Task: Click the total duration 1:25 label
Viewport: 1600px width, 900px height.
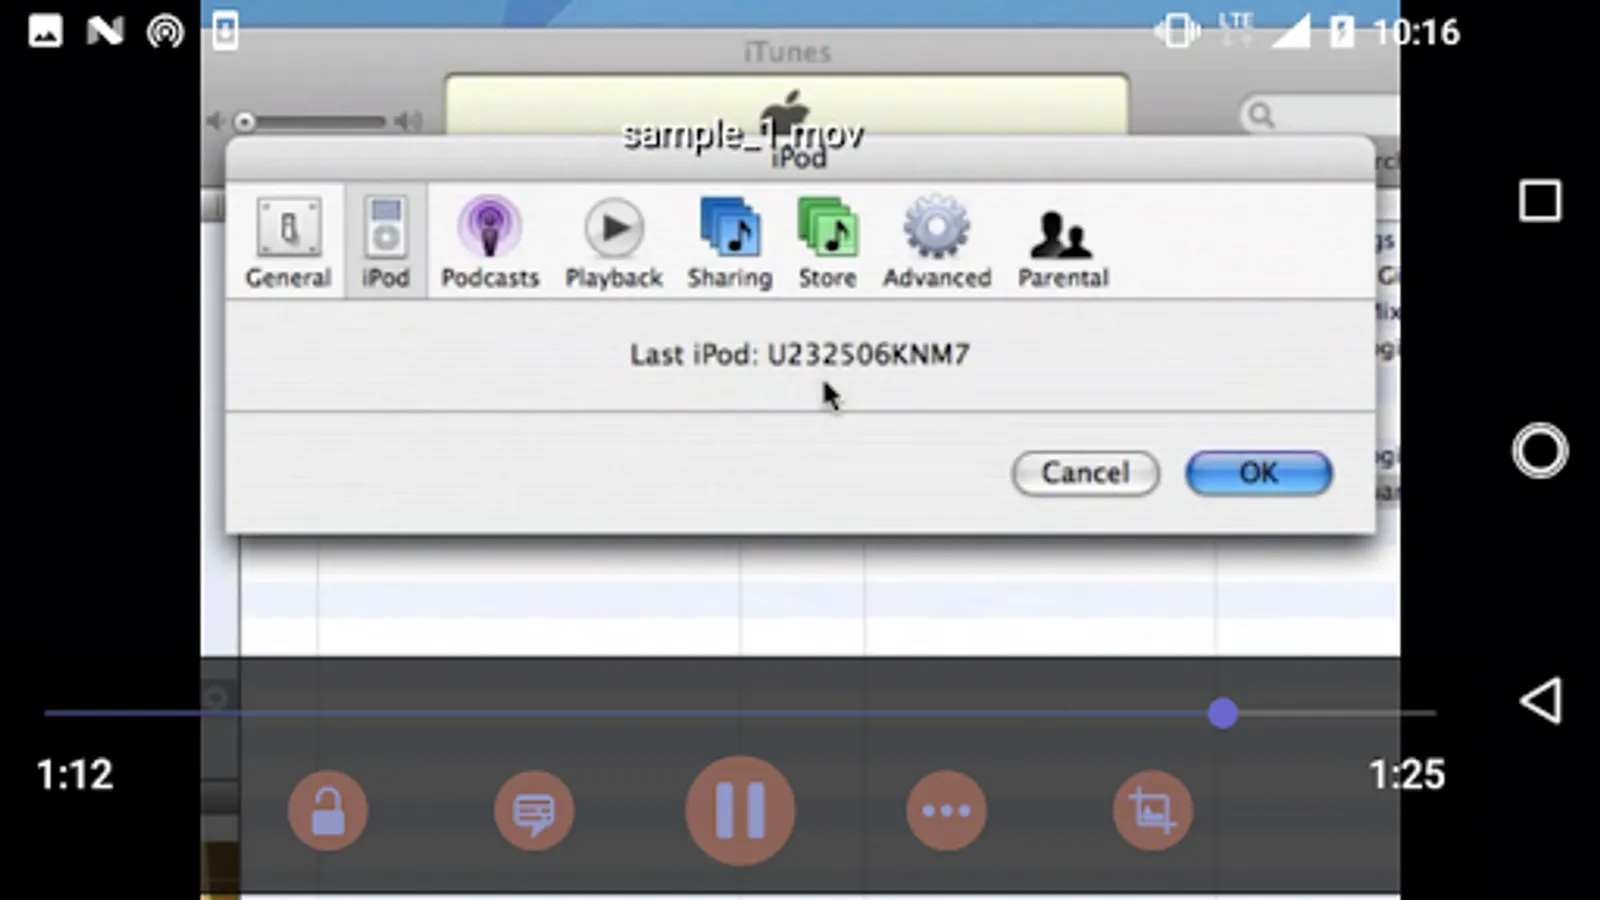Action: pyautogui.click(x=1407, y=774)
